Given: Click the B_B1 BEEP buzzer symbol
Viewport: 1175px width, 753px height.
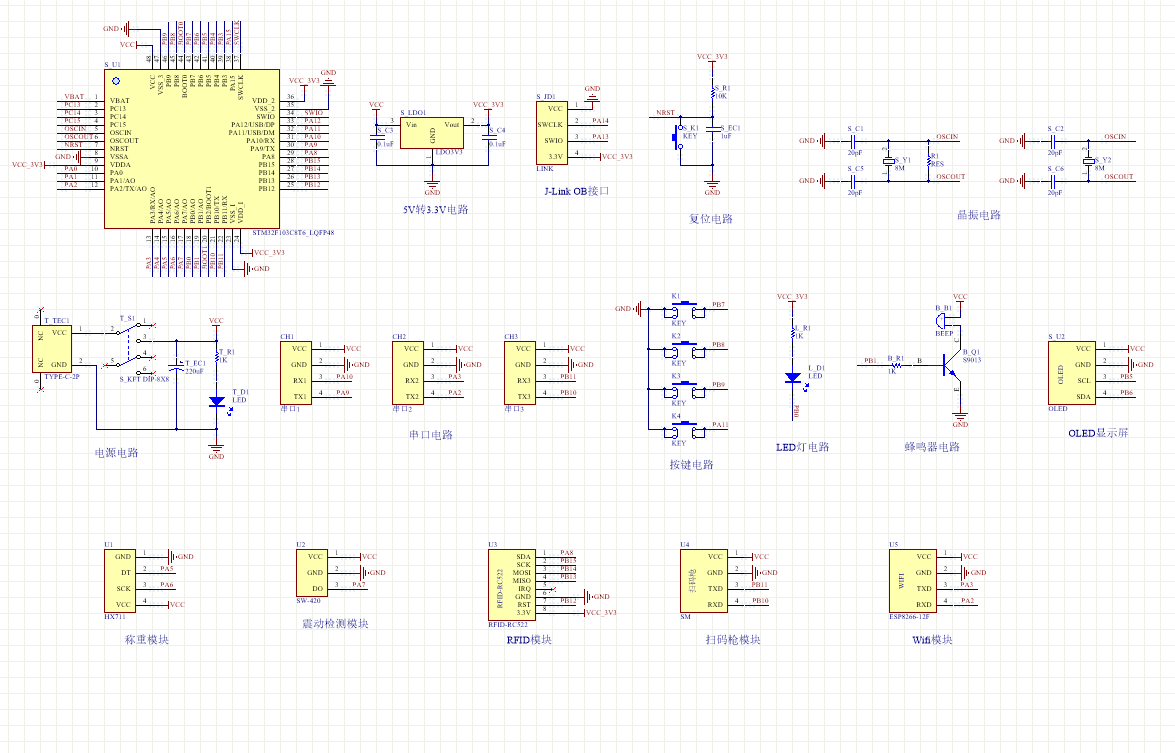Looking at the screenshot, I should (942, 320).
